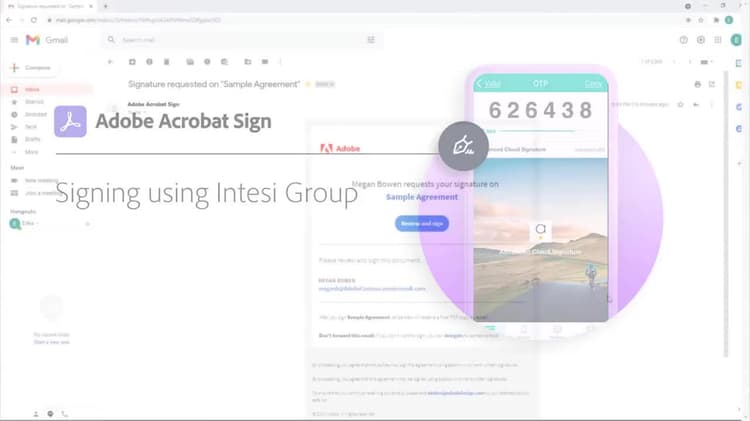
Task: Delete this email with the trash icon
Action: click(166, 62)
